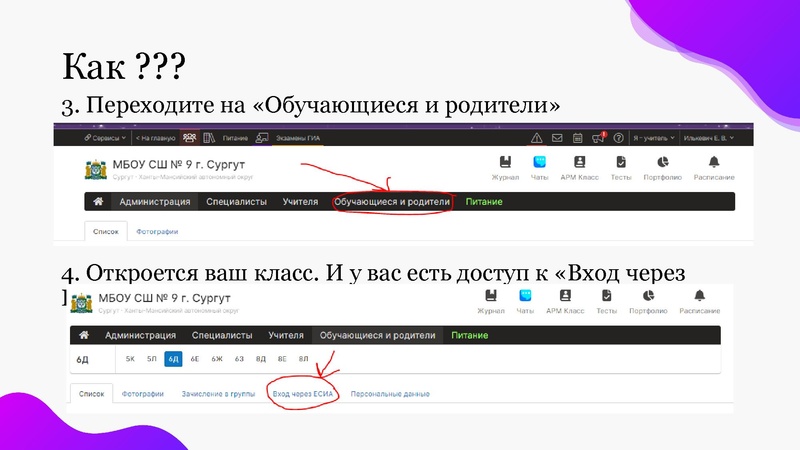
Task: Open the mail envelope icon in top bar
Action: [x=557, y=138]
